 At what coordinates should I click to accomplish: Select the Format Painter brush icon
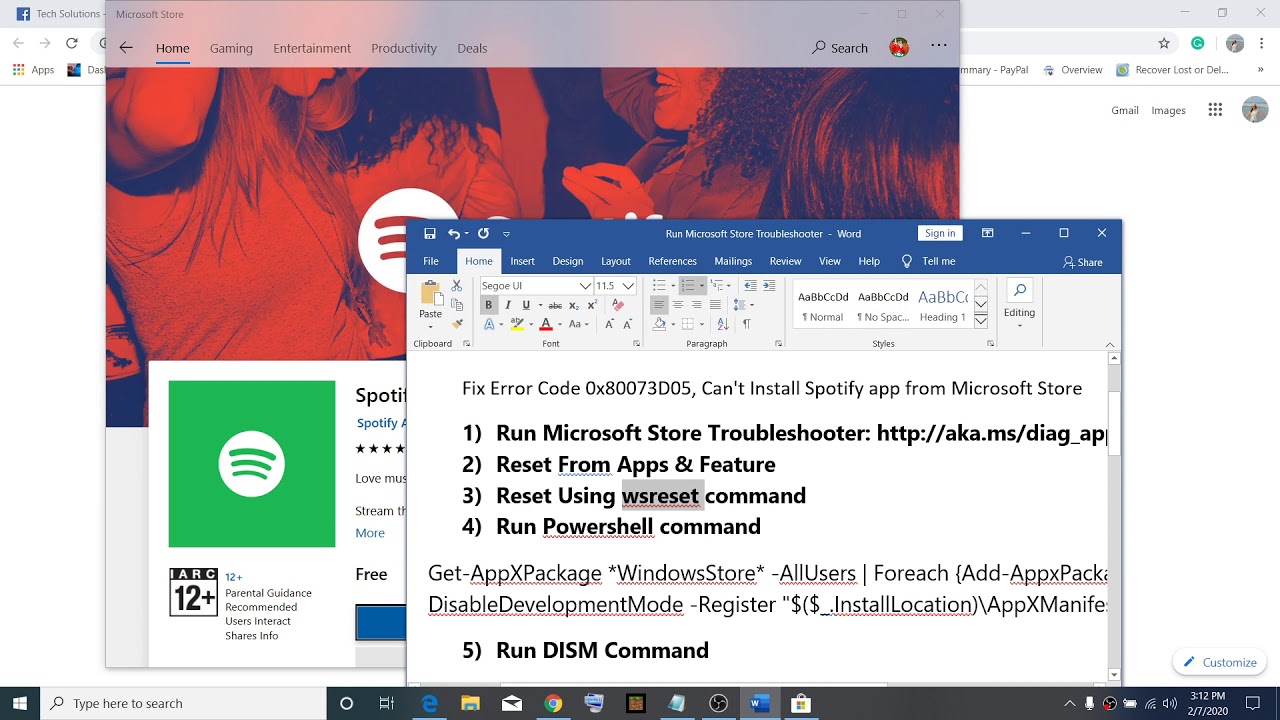[457, 324]
